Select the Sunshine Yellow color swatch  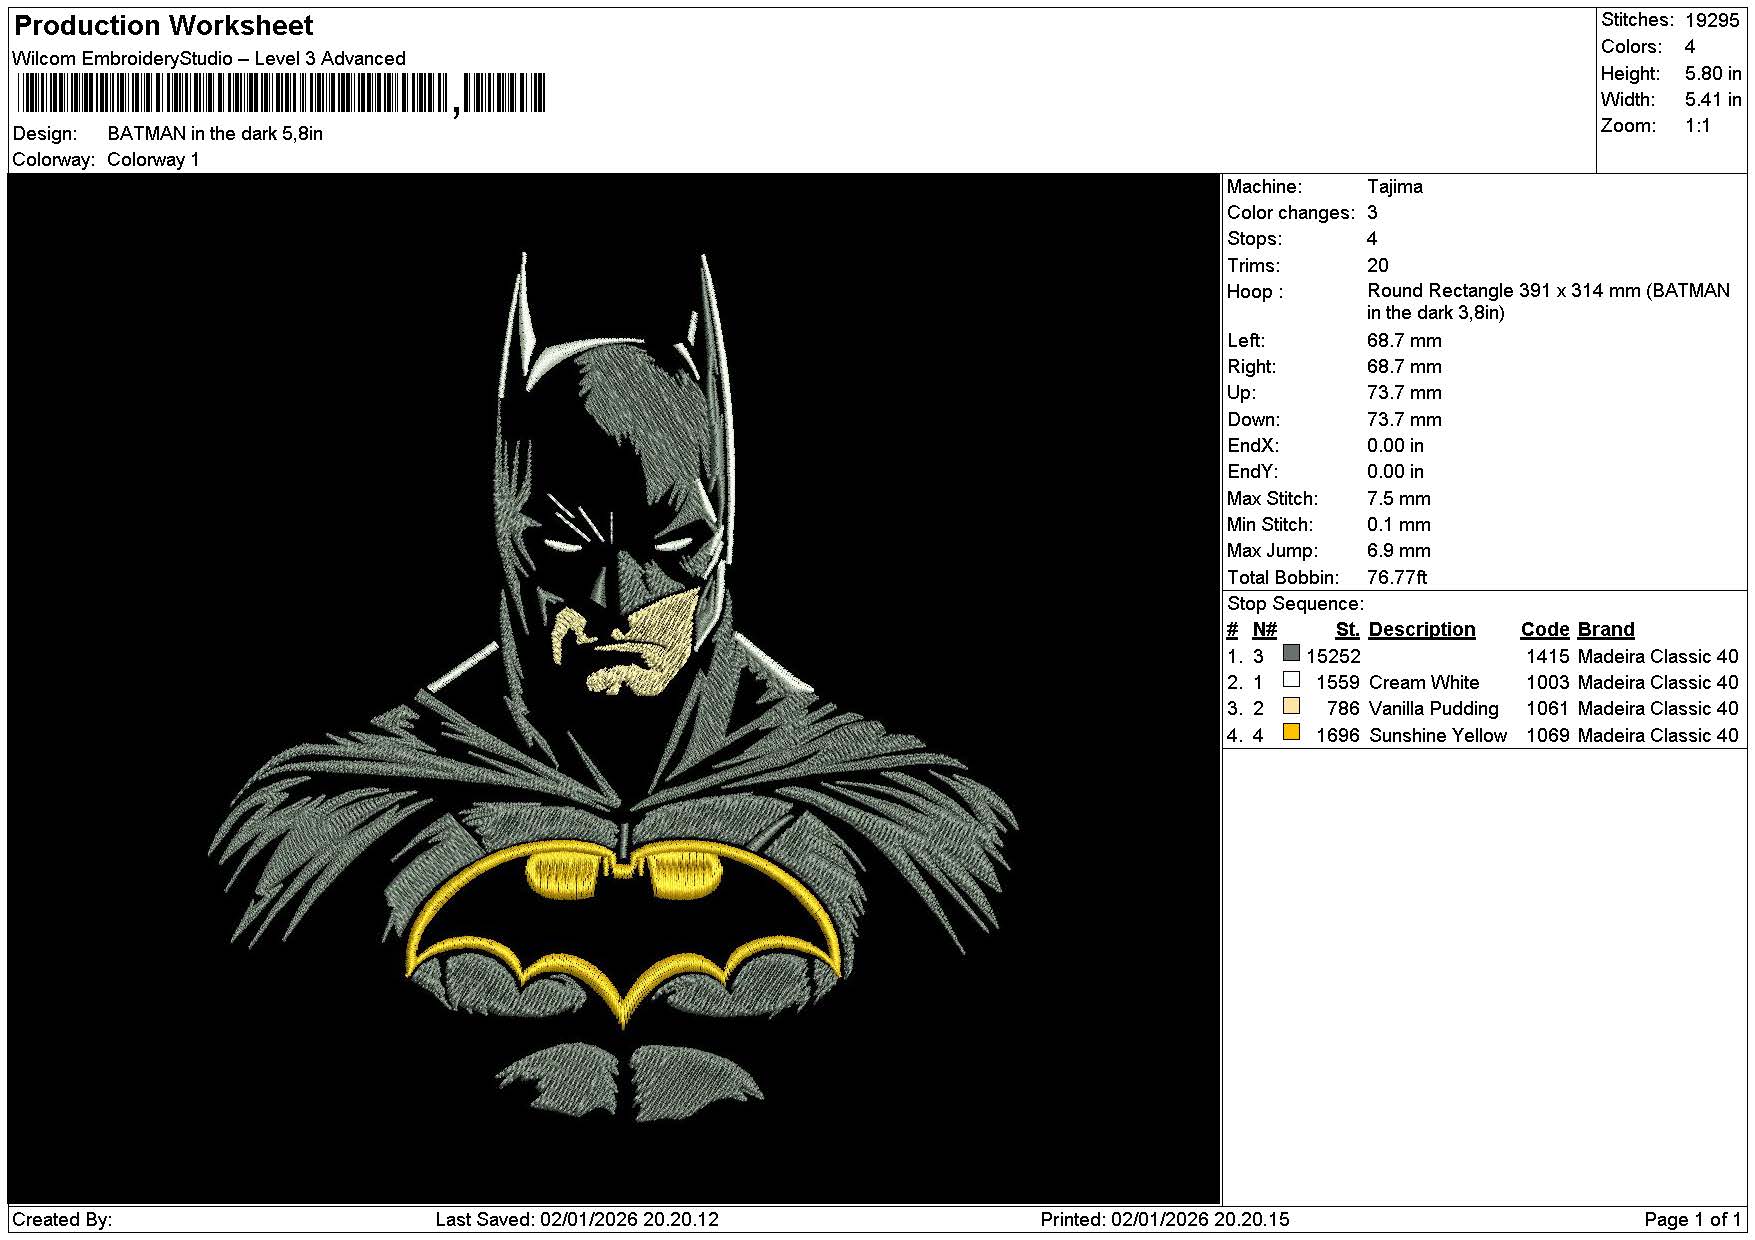coord(1291,733)
